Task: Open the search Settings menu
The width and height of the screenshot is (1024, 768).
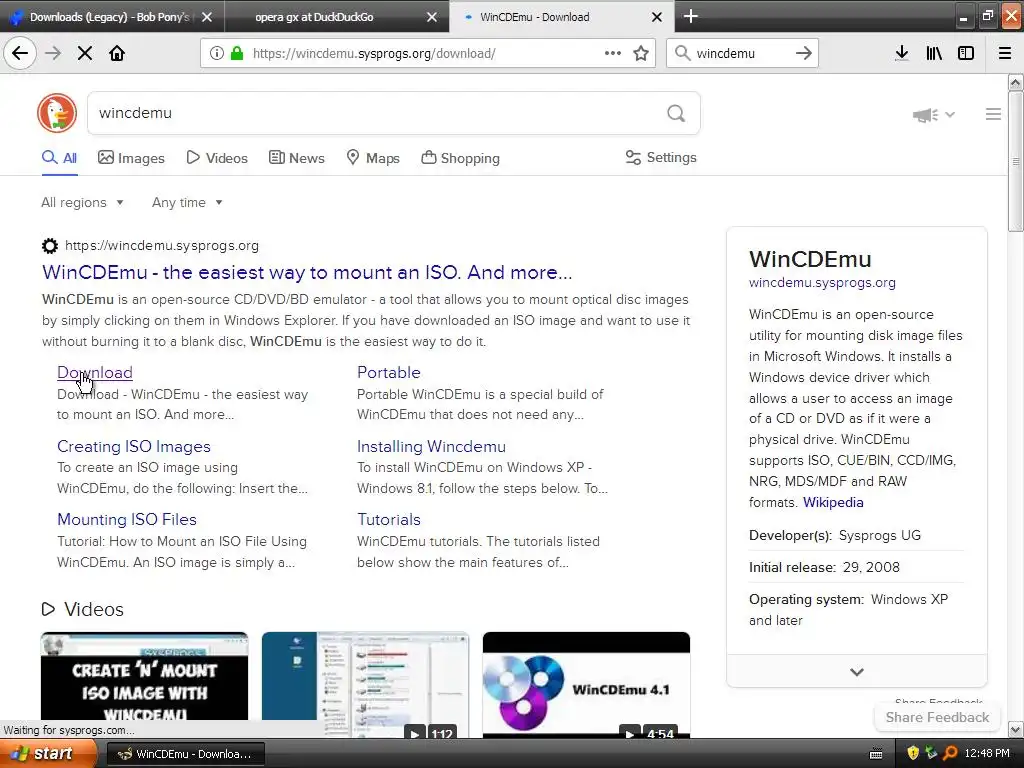Action: point(661,157)
